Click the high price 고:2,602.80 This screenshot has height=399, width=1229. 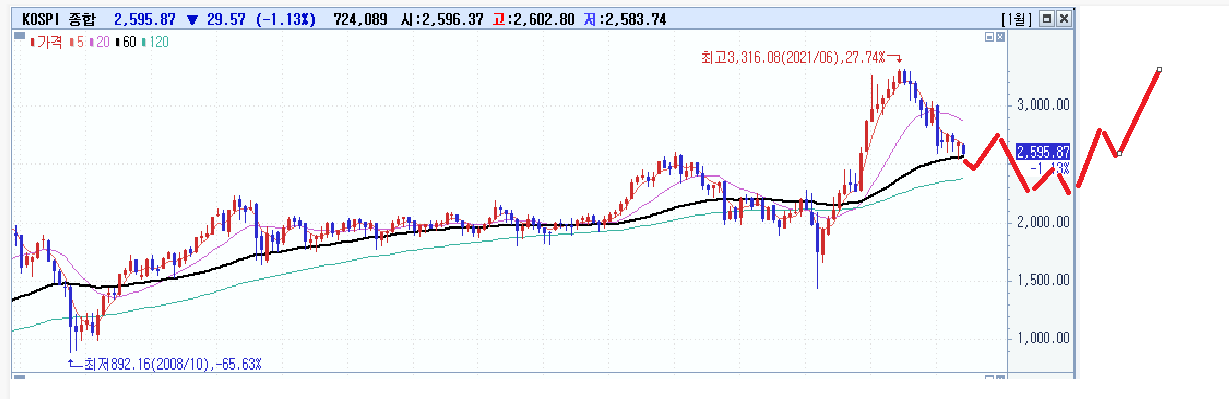533,19
